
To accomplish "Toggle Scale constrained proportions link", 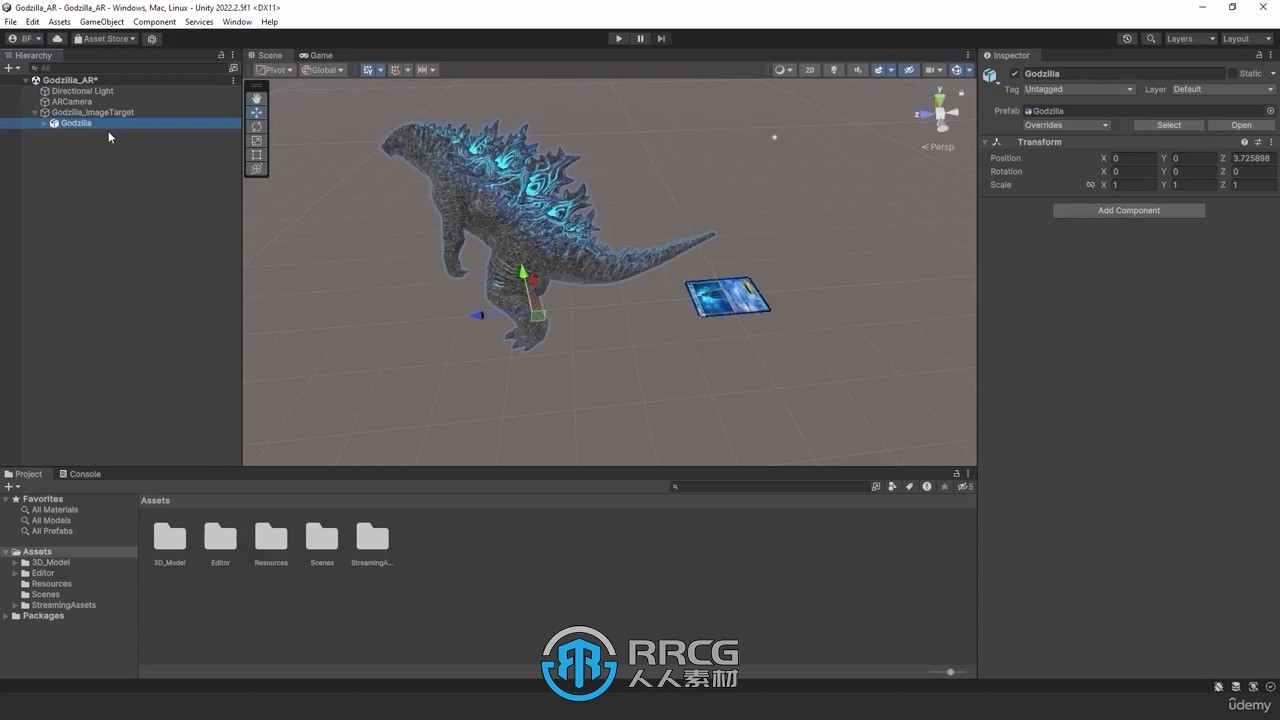I will click(1090, 185).
